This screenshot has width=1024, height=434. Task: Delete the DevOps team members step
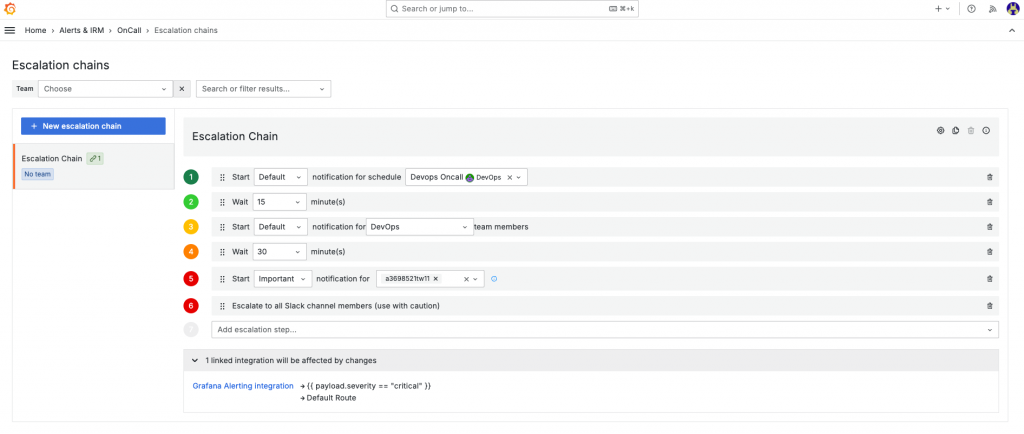tap(989, 227)
